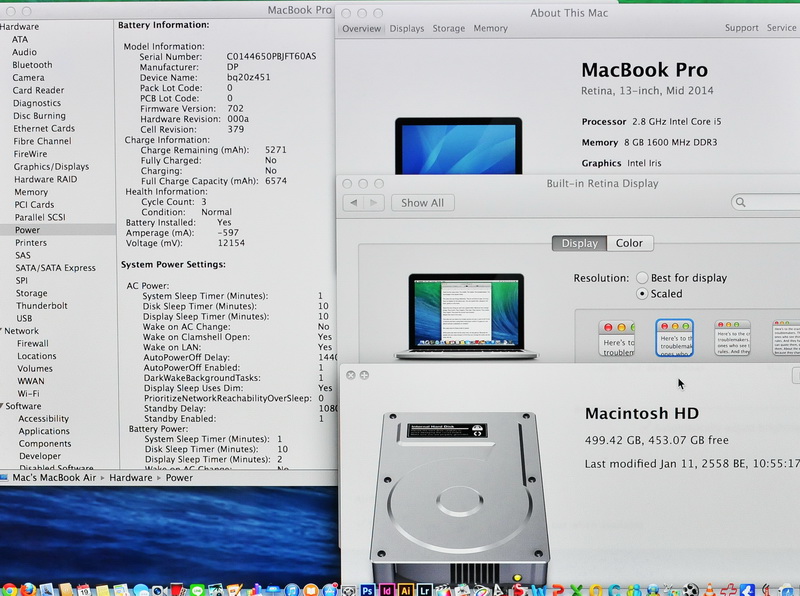This screenshot has height=596, width=800.
Task: Click the computer icon in the System Information path bar
Action: pyautogui.click(x=4, y=478)
